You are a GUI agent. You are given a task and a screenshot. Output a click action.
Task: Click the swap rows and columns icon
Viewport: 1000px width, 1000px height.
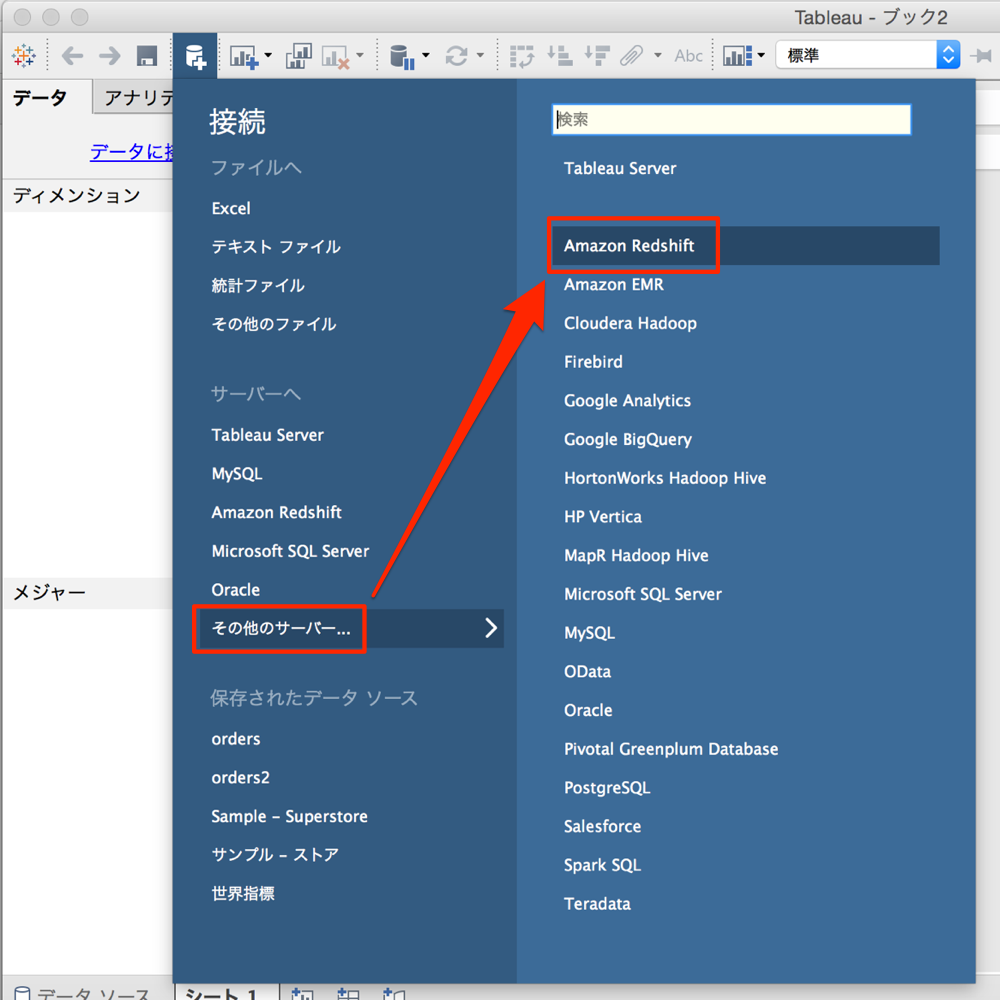pyautogui.click(x=522, y=55)
